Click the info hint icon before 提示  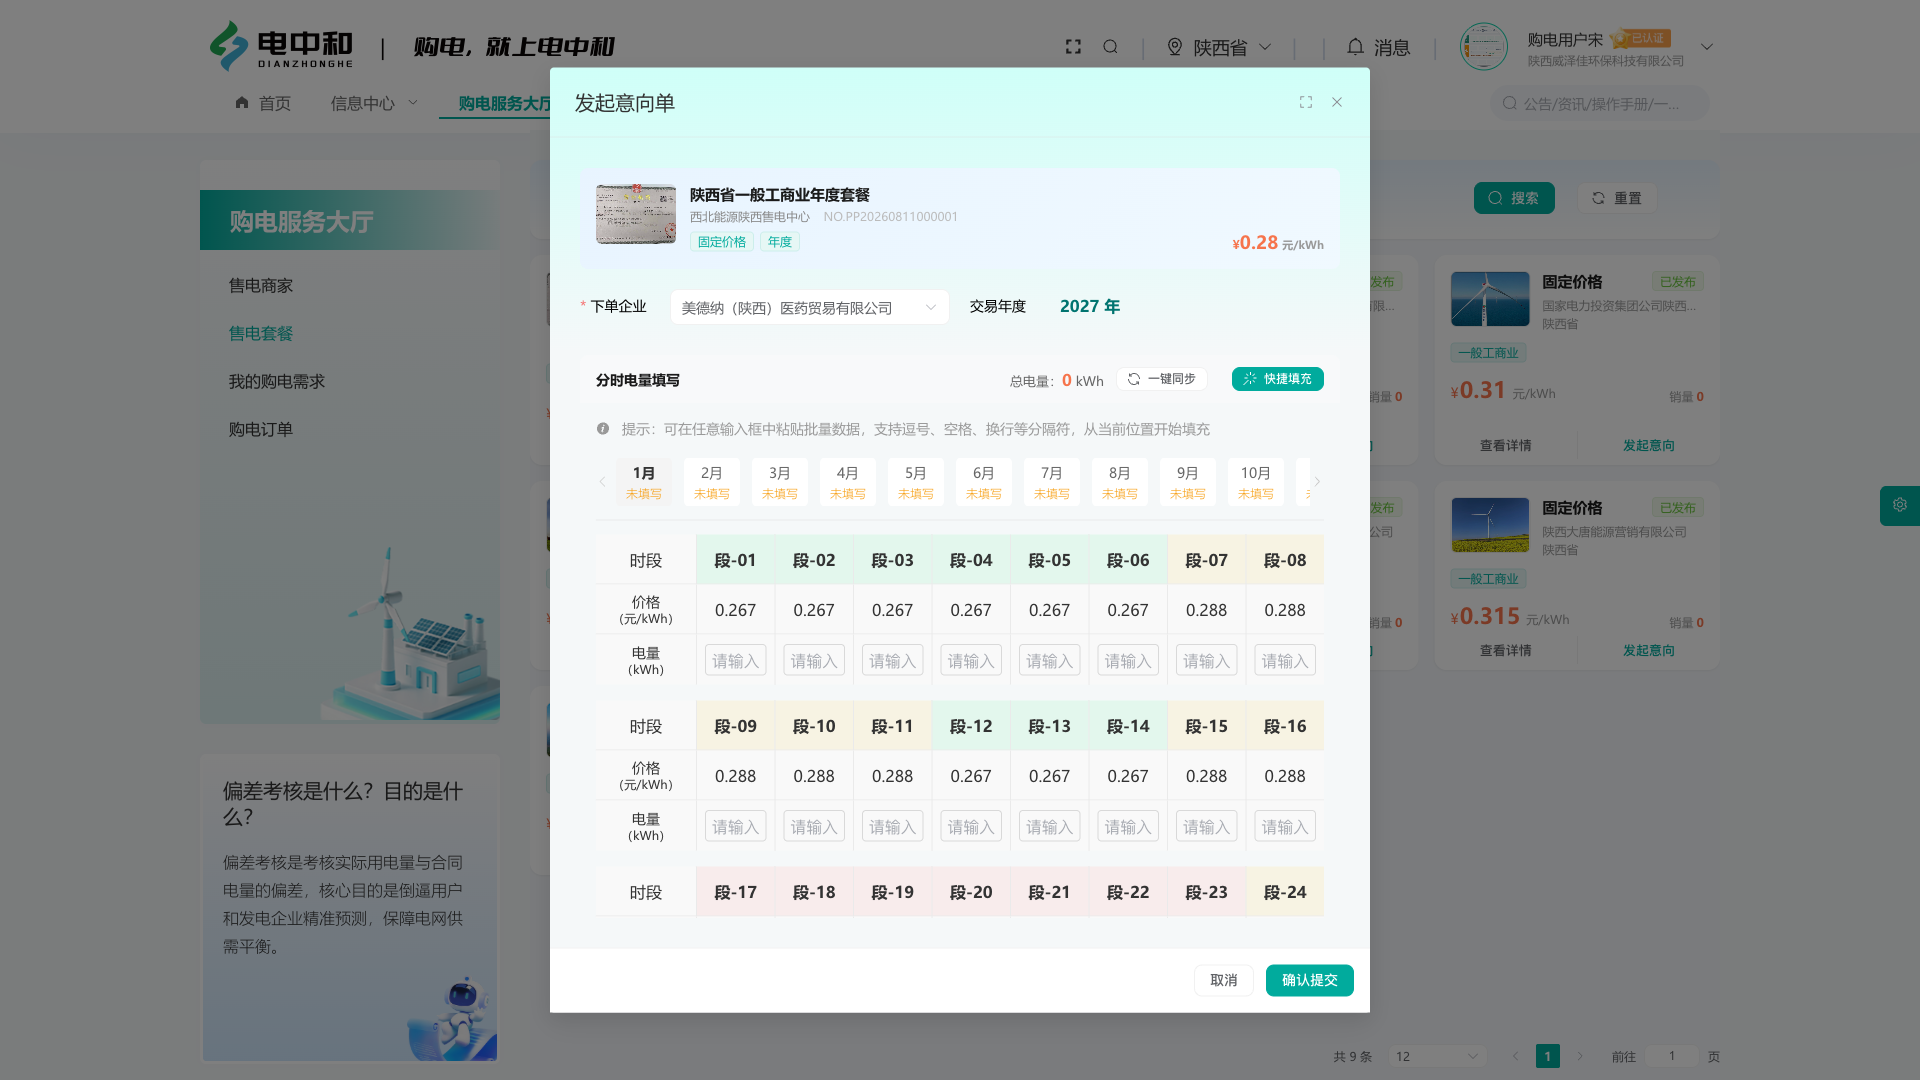coord(603,429)
